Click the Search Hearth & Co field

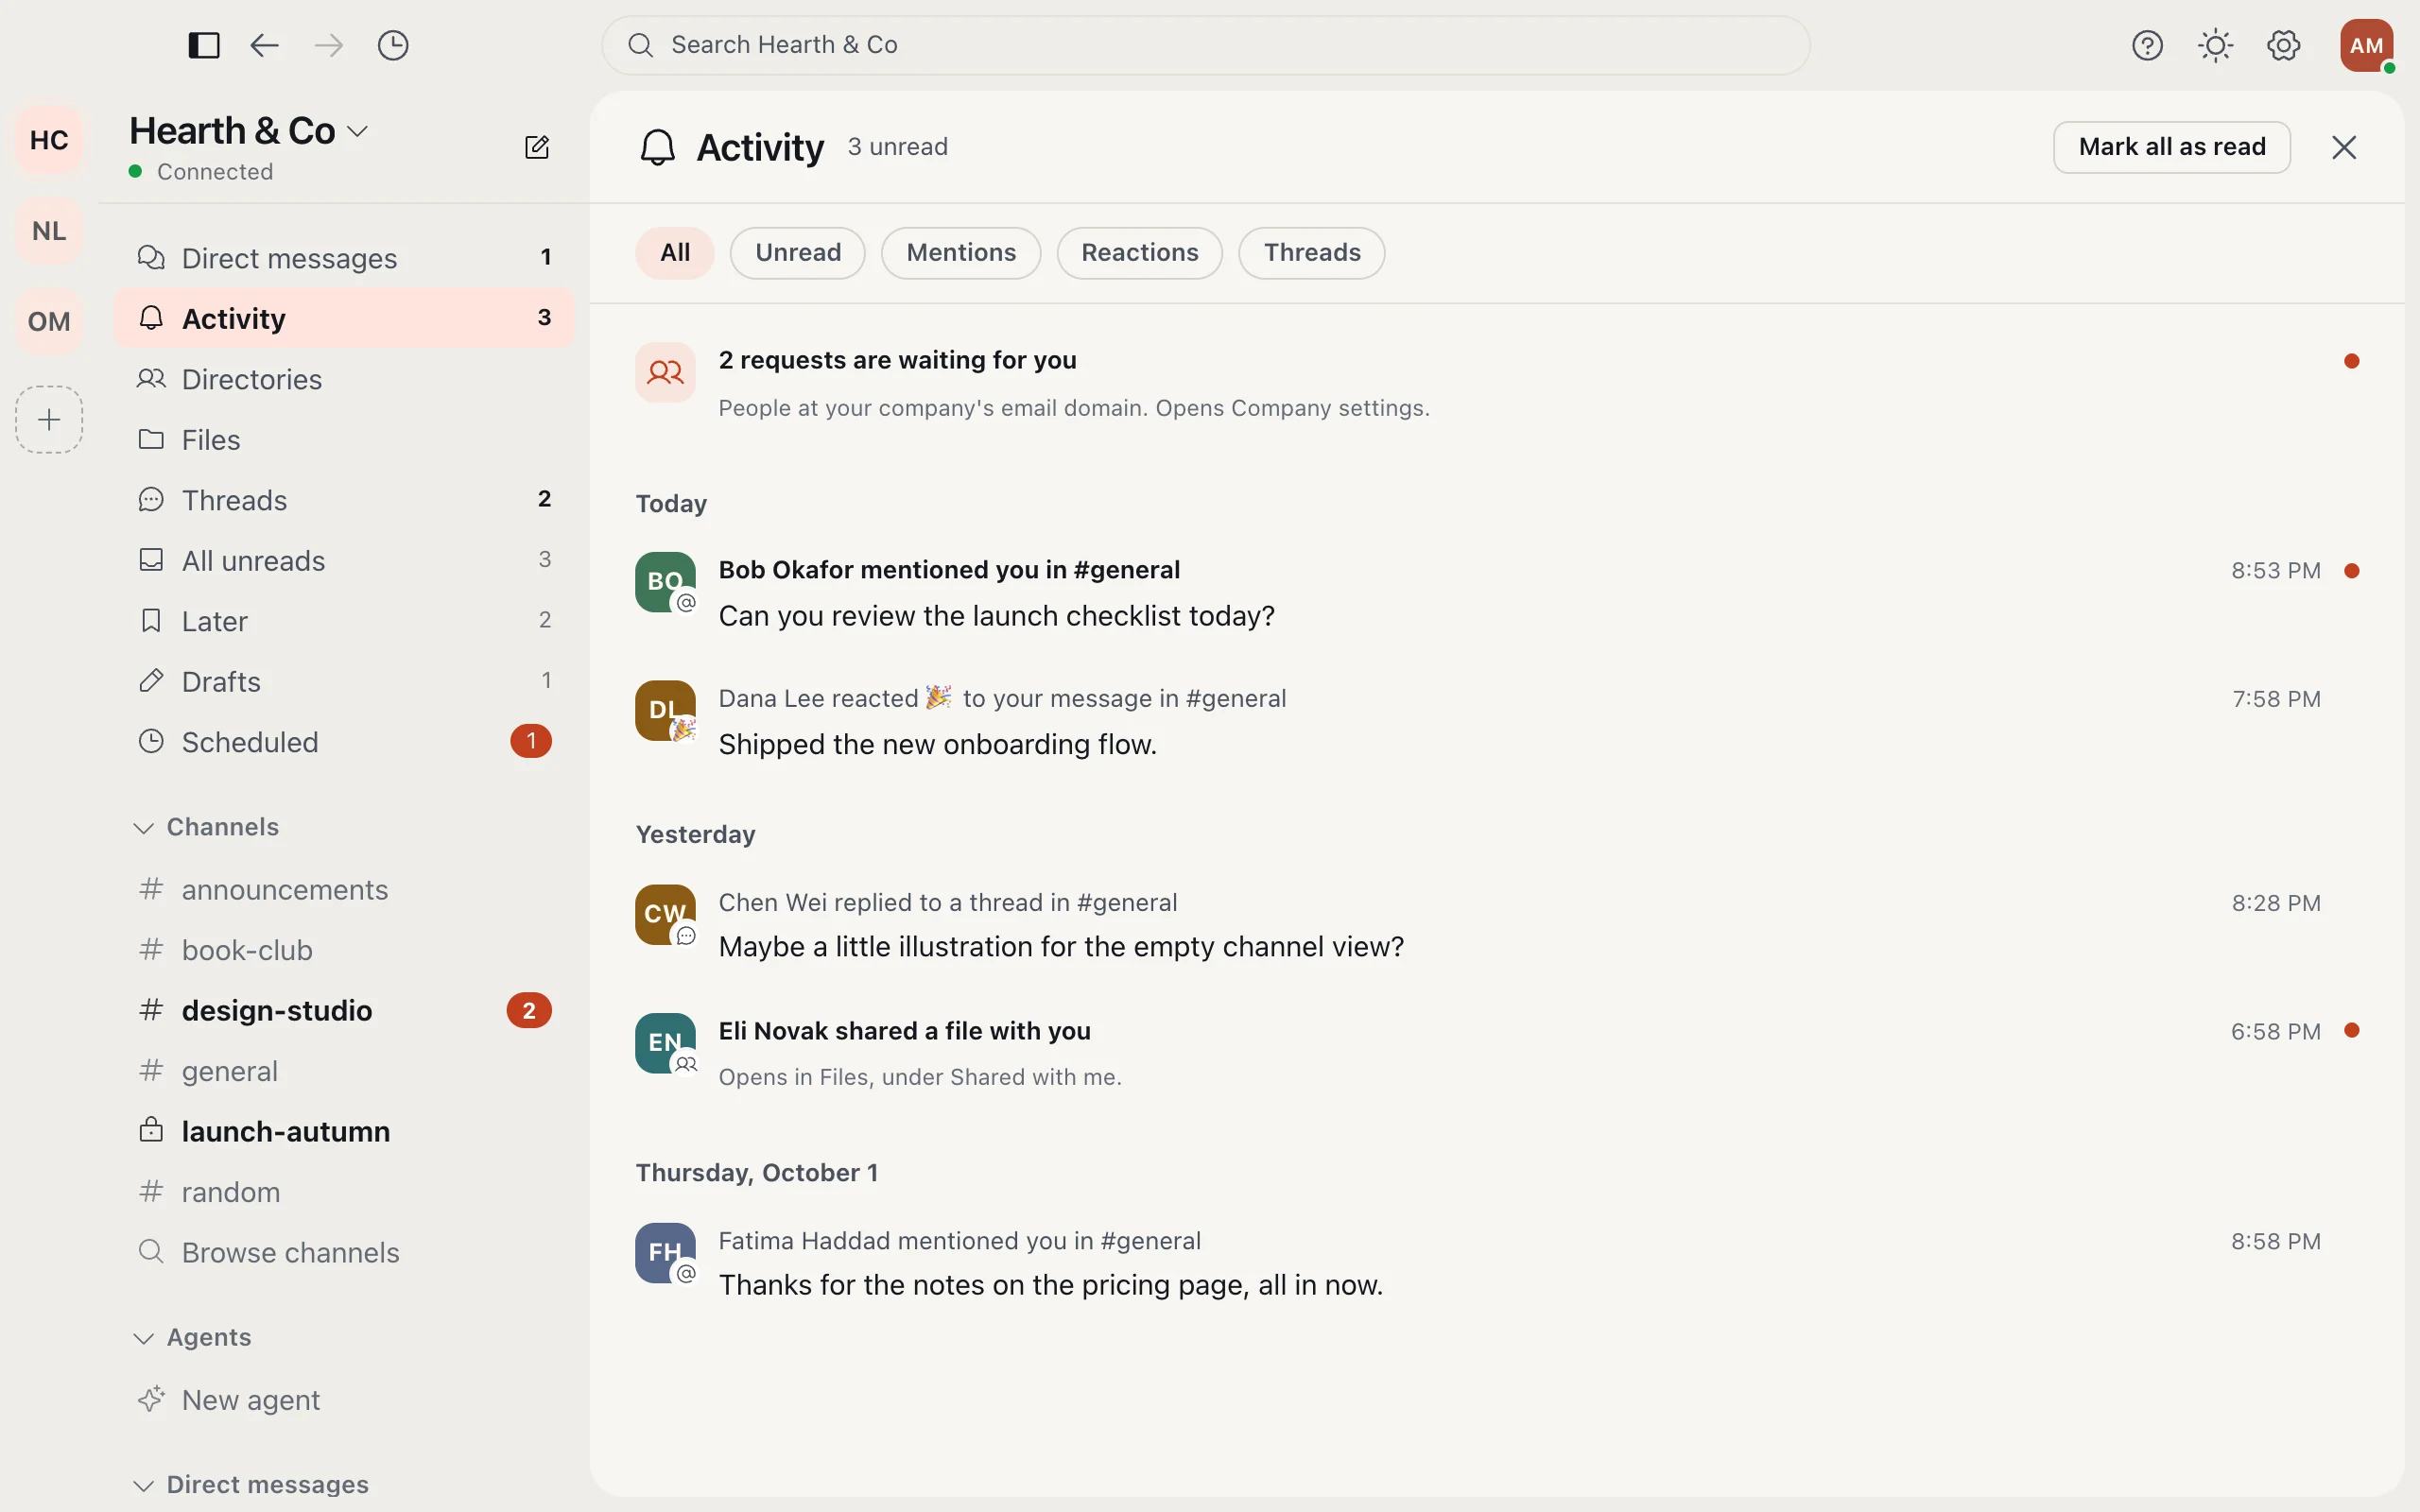coord(1206,45)
